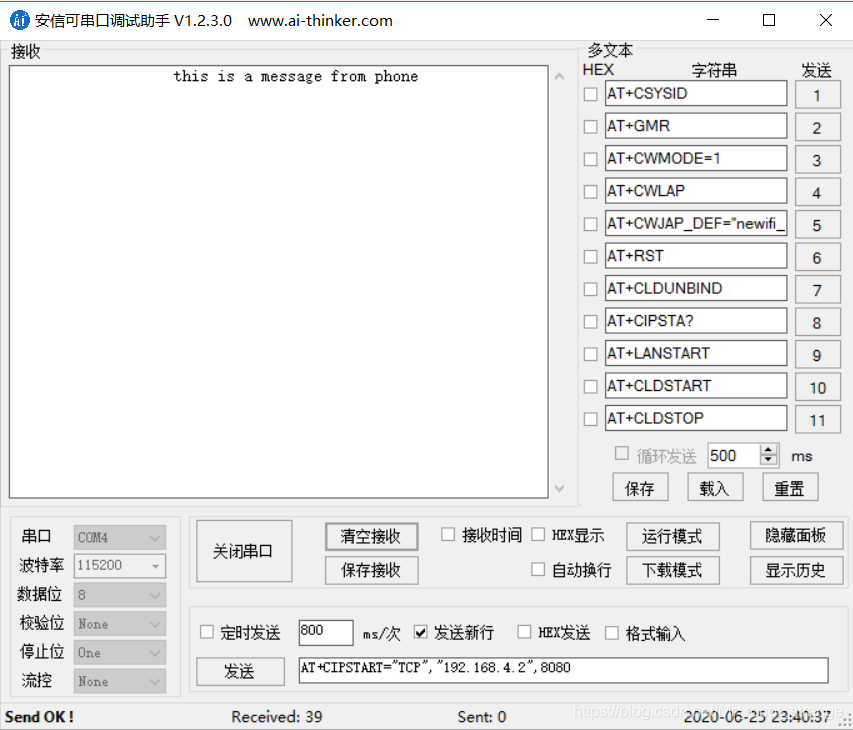Switch to 下载模式 download mode
This screenshot has width=853, height=730.
pos(672,570)
